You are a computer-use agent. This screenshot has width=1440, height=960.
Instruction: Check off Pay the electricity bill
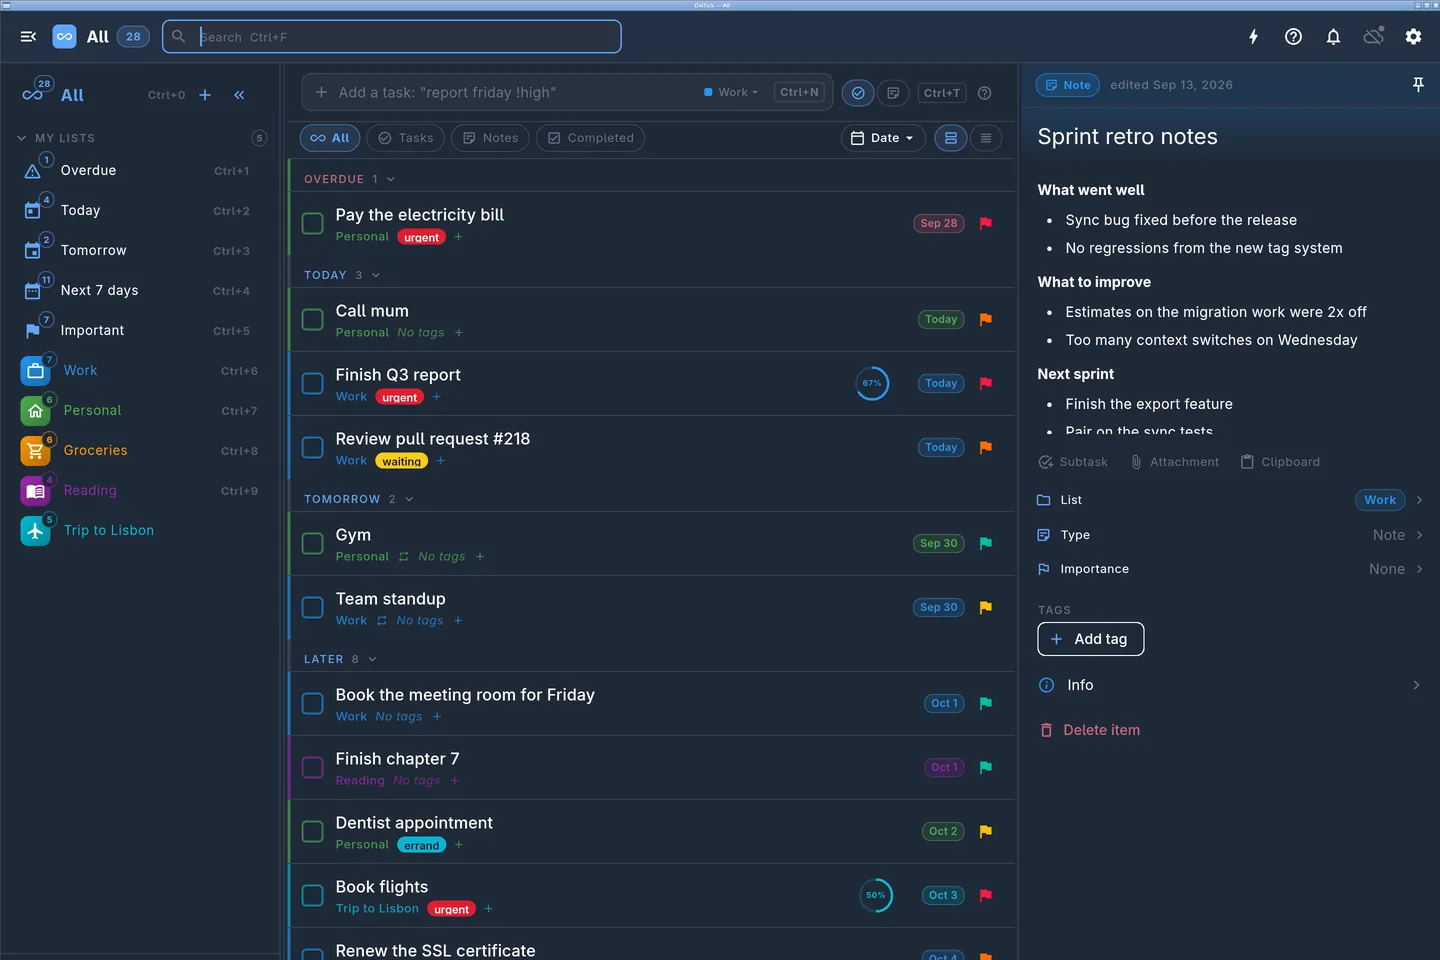point(313,223)
